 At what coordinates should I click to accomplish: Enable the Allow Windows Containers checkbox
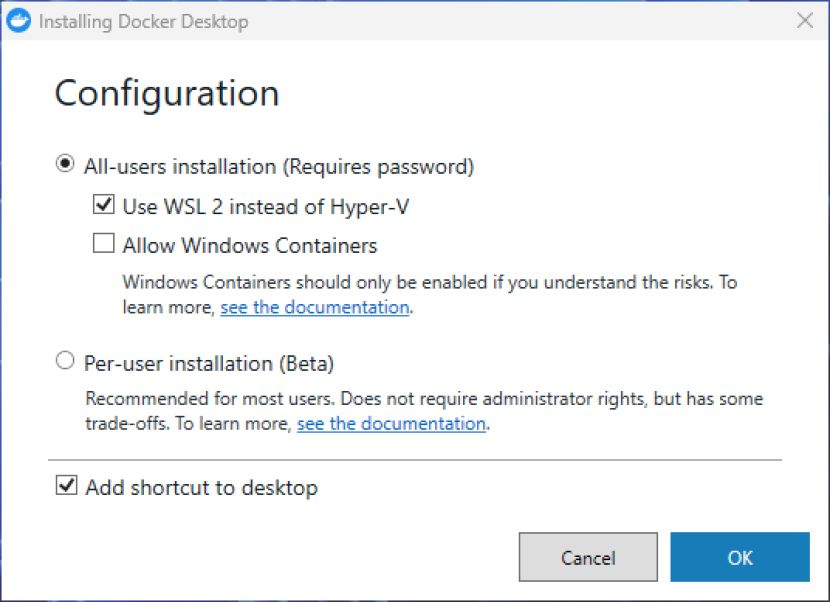pyautogui.click(x=104, y=243)
